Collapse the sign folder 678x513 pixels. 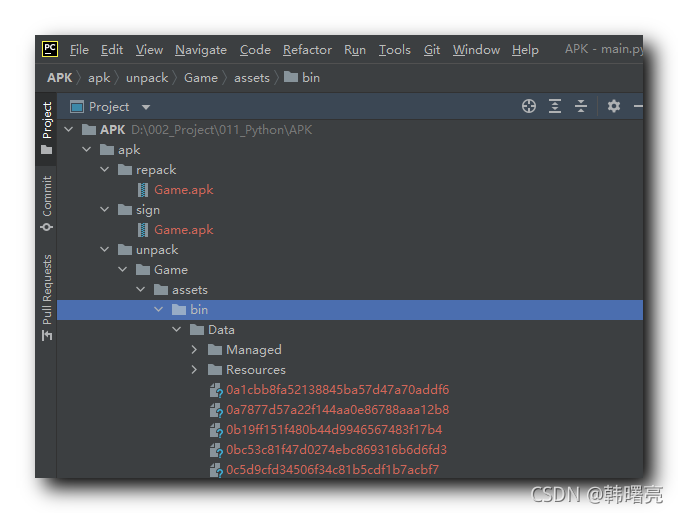tap(105, 210)
